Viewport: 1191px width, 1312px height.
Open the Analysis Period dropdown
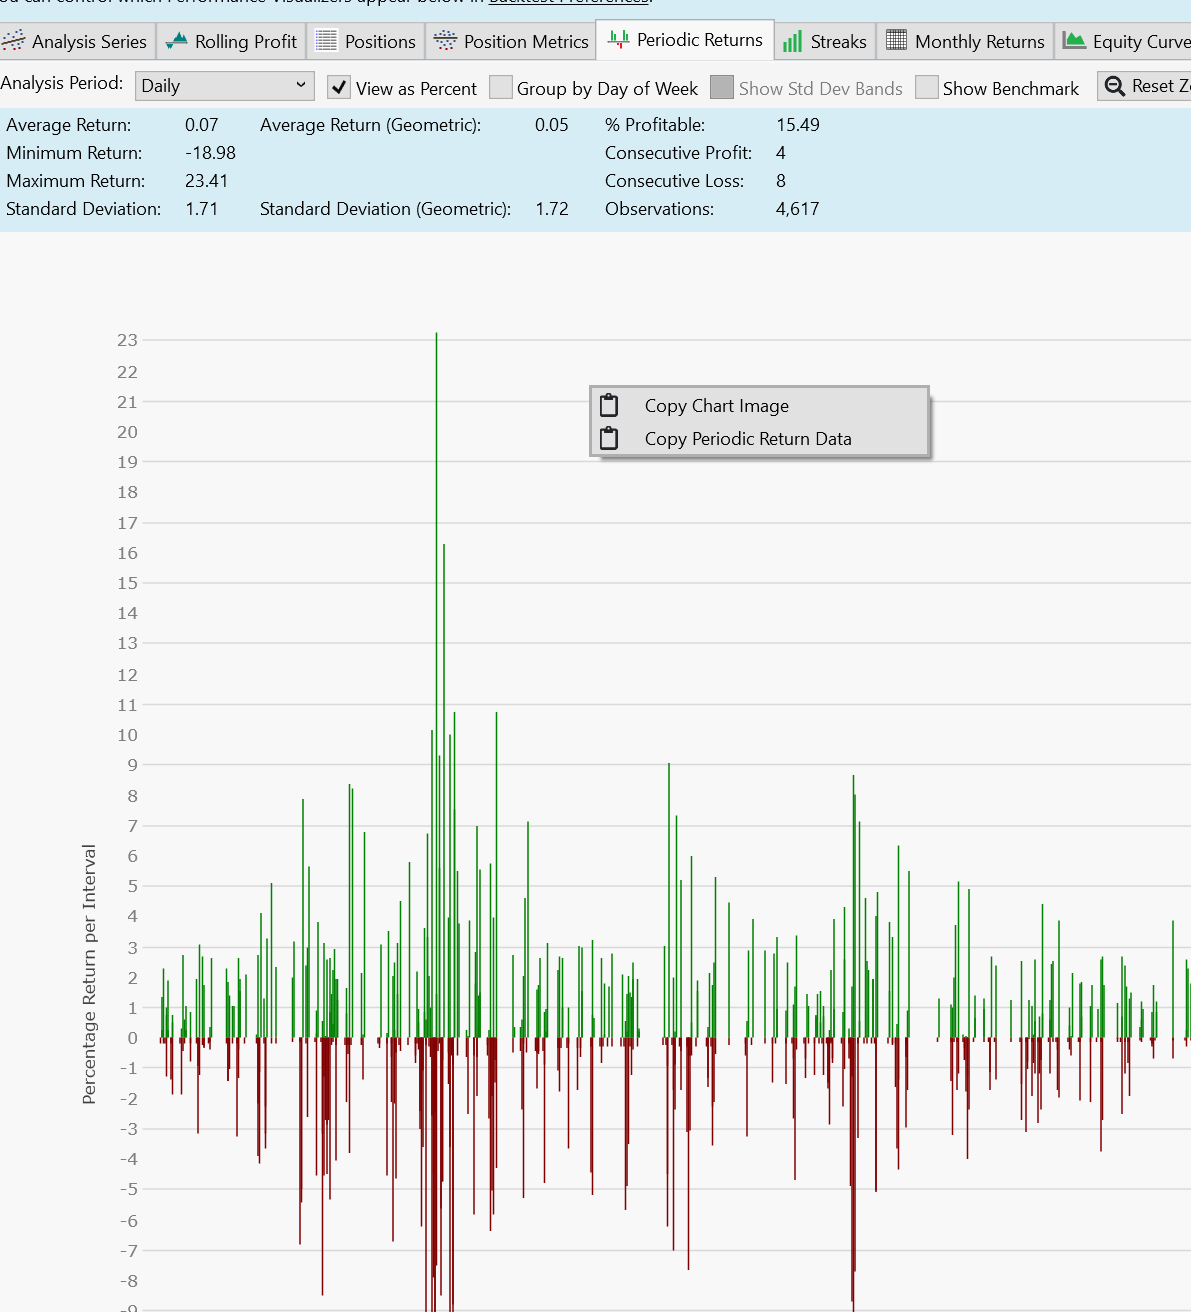224,86
